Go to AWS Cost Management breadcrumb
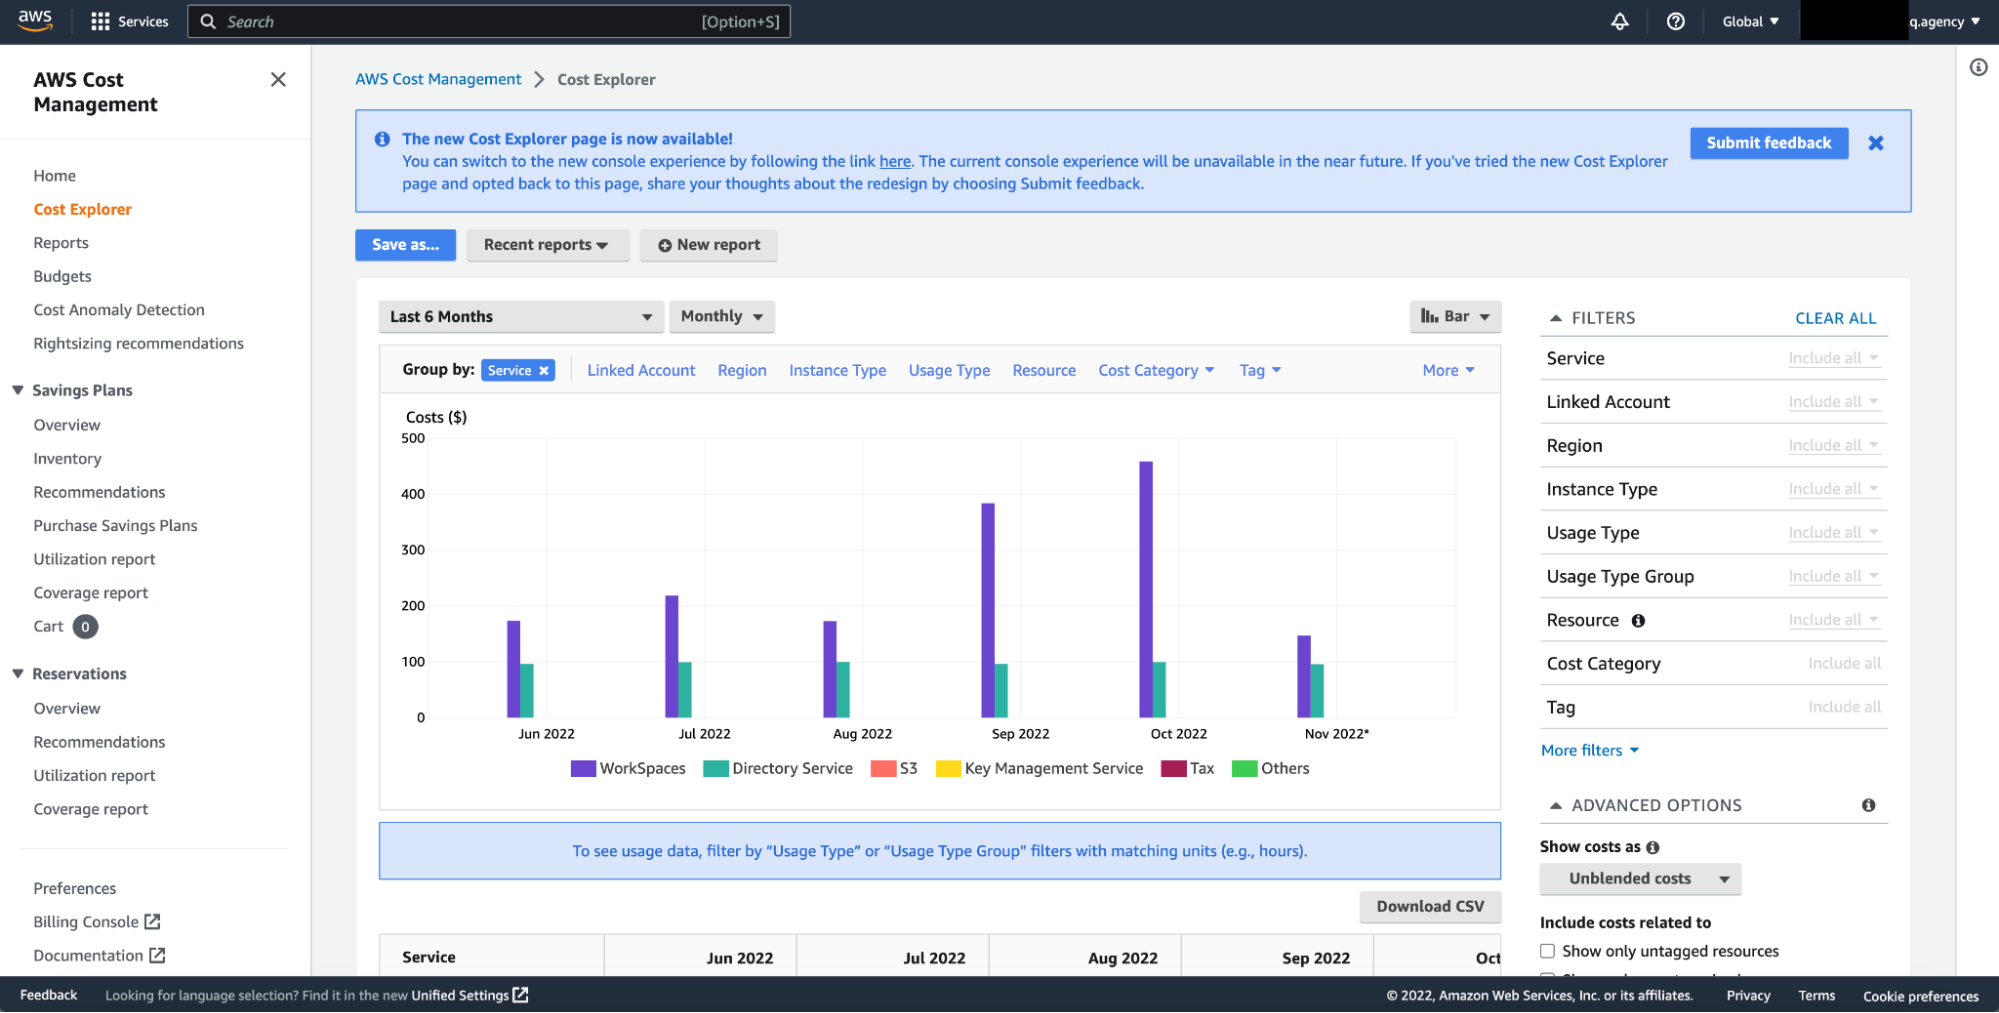This screenshot has width=1999, height=1013. (x=438, y=79)
